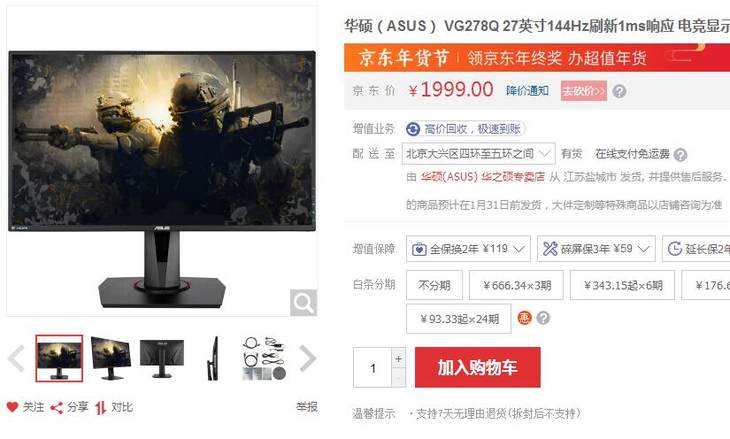The width and height of the screenshot is (730, 439).
Task: Open the 华硕(ASUS)华之硕专卖店 store link
Action: tap(482, 177)
